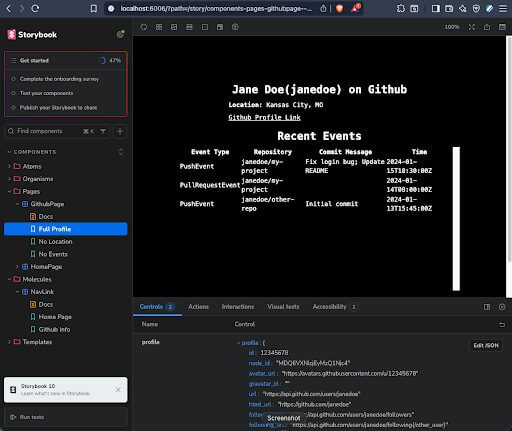Click the events table vertical scrollbar
512x431 pixels.
[x=456, y=219]
